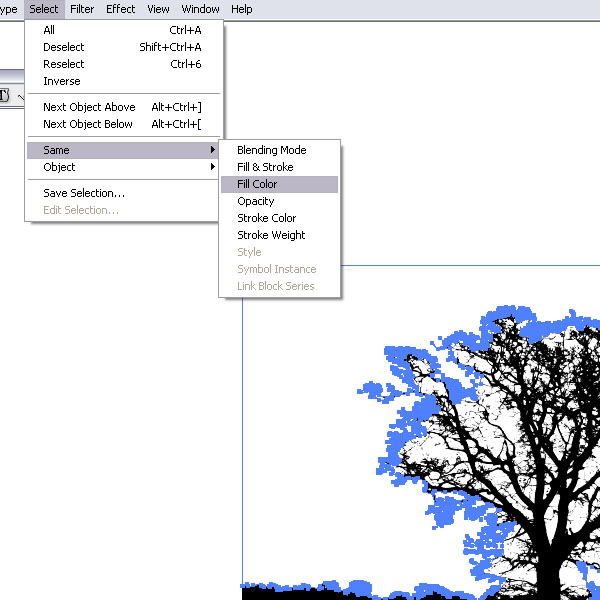
Task: Select Fill Color option
Action: pos(279,184)
